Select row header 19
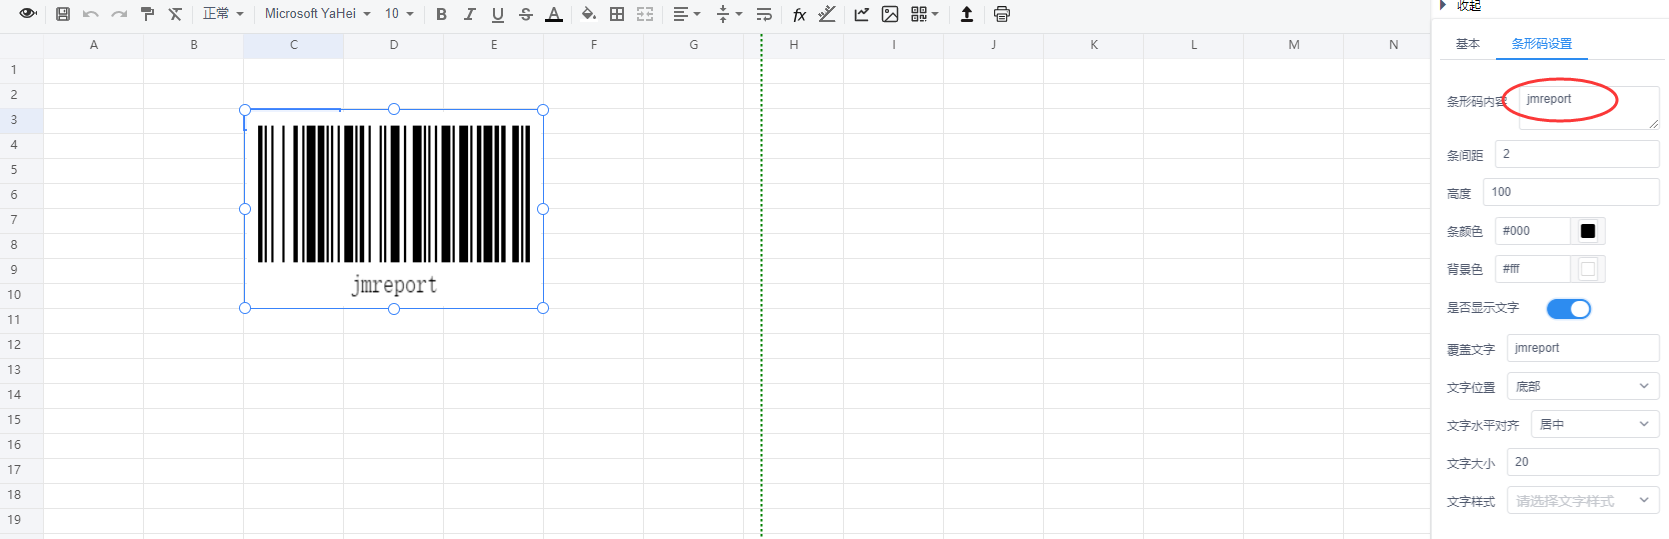Image resolution: width=1669 pixels, height=539 pixels. [21, 520]
